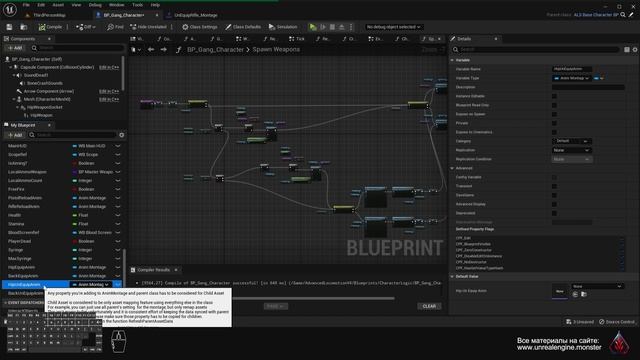Click Edit in C++ link for Capsule Component
This screenshot has width=640, height=360.
pos(109,67)
